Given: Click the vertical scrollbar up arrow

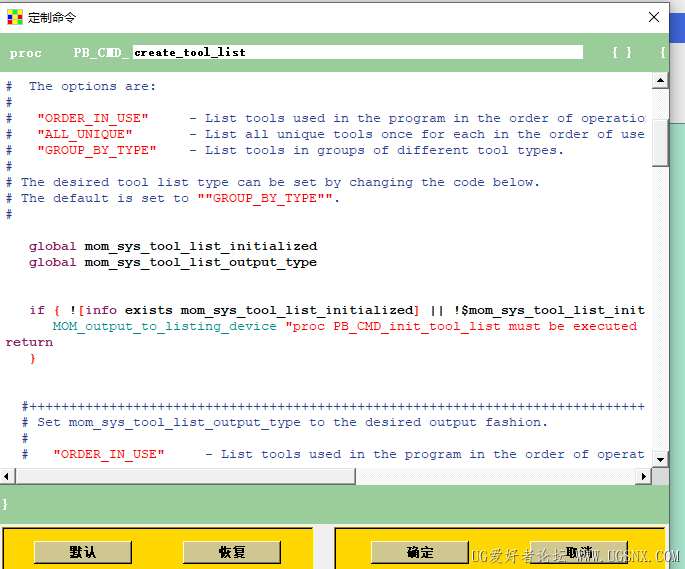Looking at the screenshot, I should pos(660,80).
